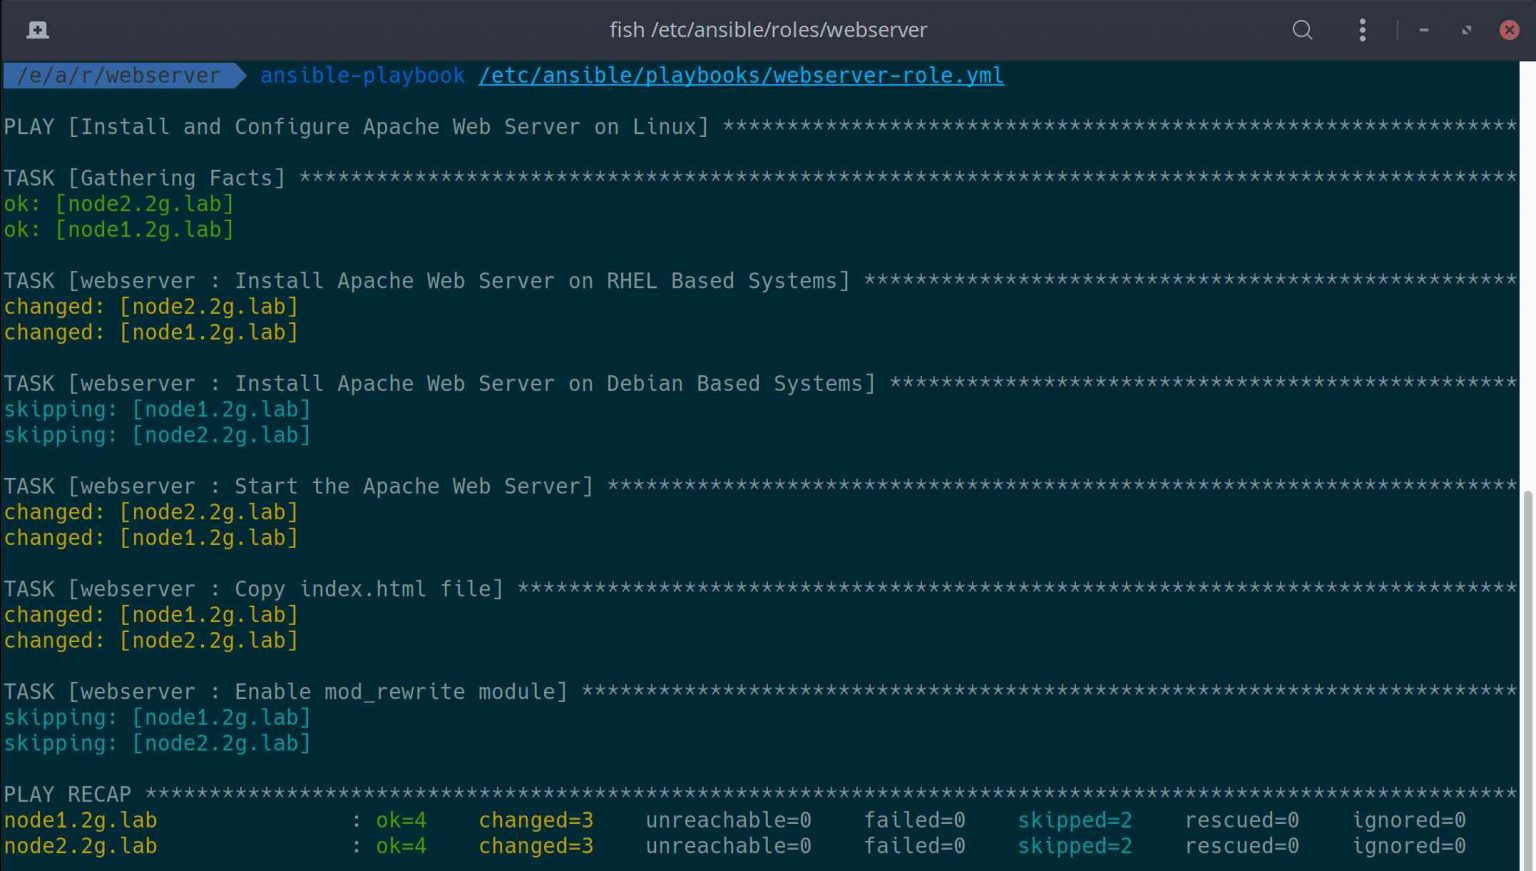Click the RHEL Based Systems task line
Viewport: 1536px width, 871px height.
tap(760, 281)
